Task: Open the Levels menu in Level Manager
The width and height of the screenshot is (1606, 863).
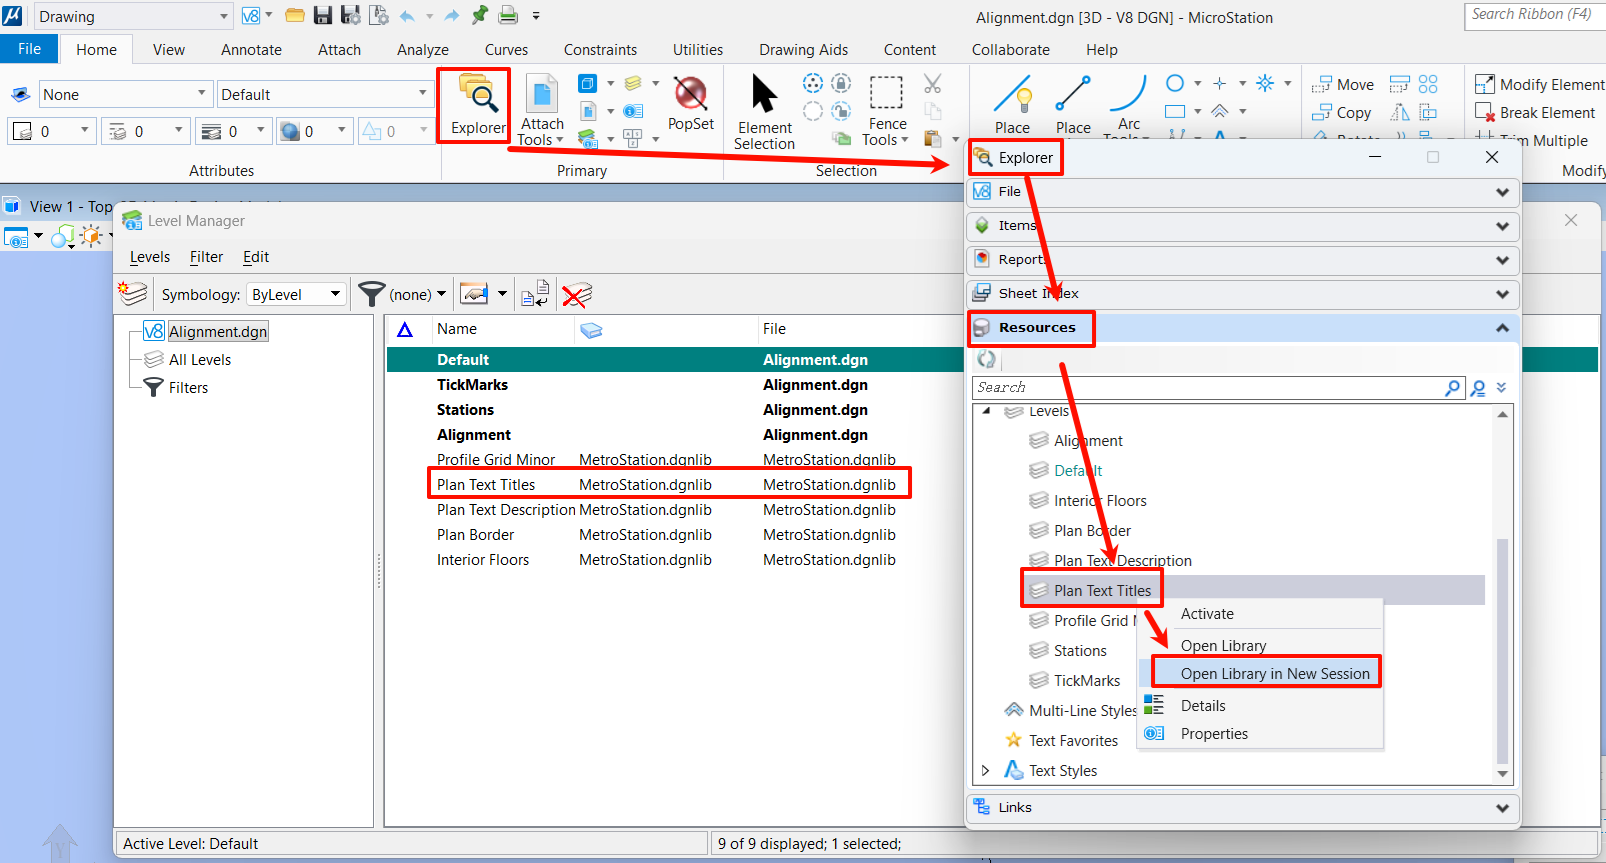Action: click(150, 257)
